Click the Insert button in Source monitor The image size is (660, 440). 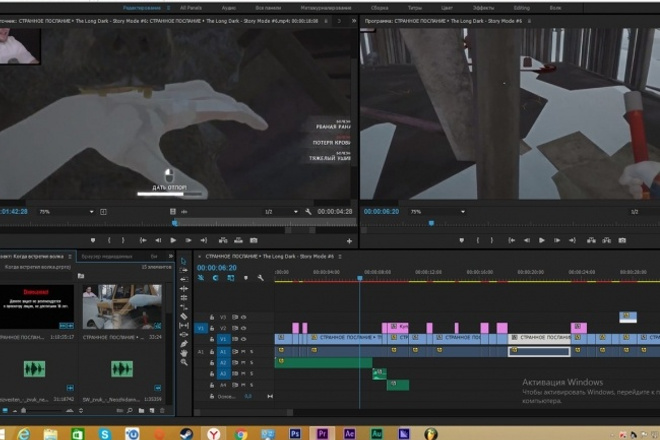[x=223, y=240]
